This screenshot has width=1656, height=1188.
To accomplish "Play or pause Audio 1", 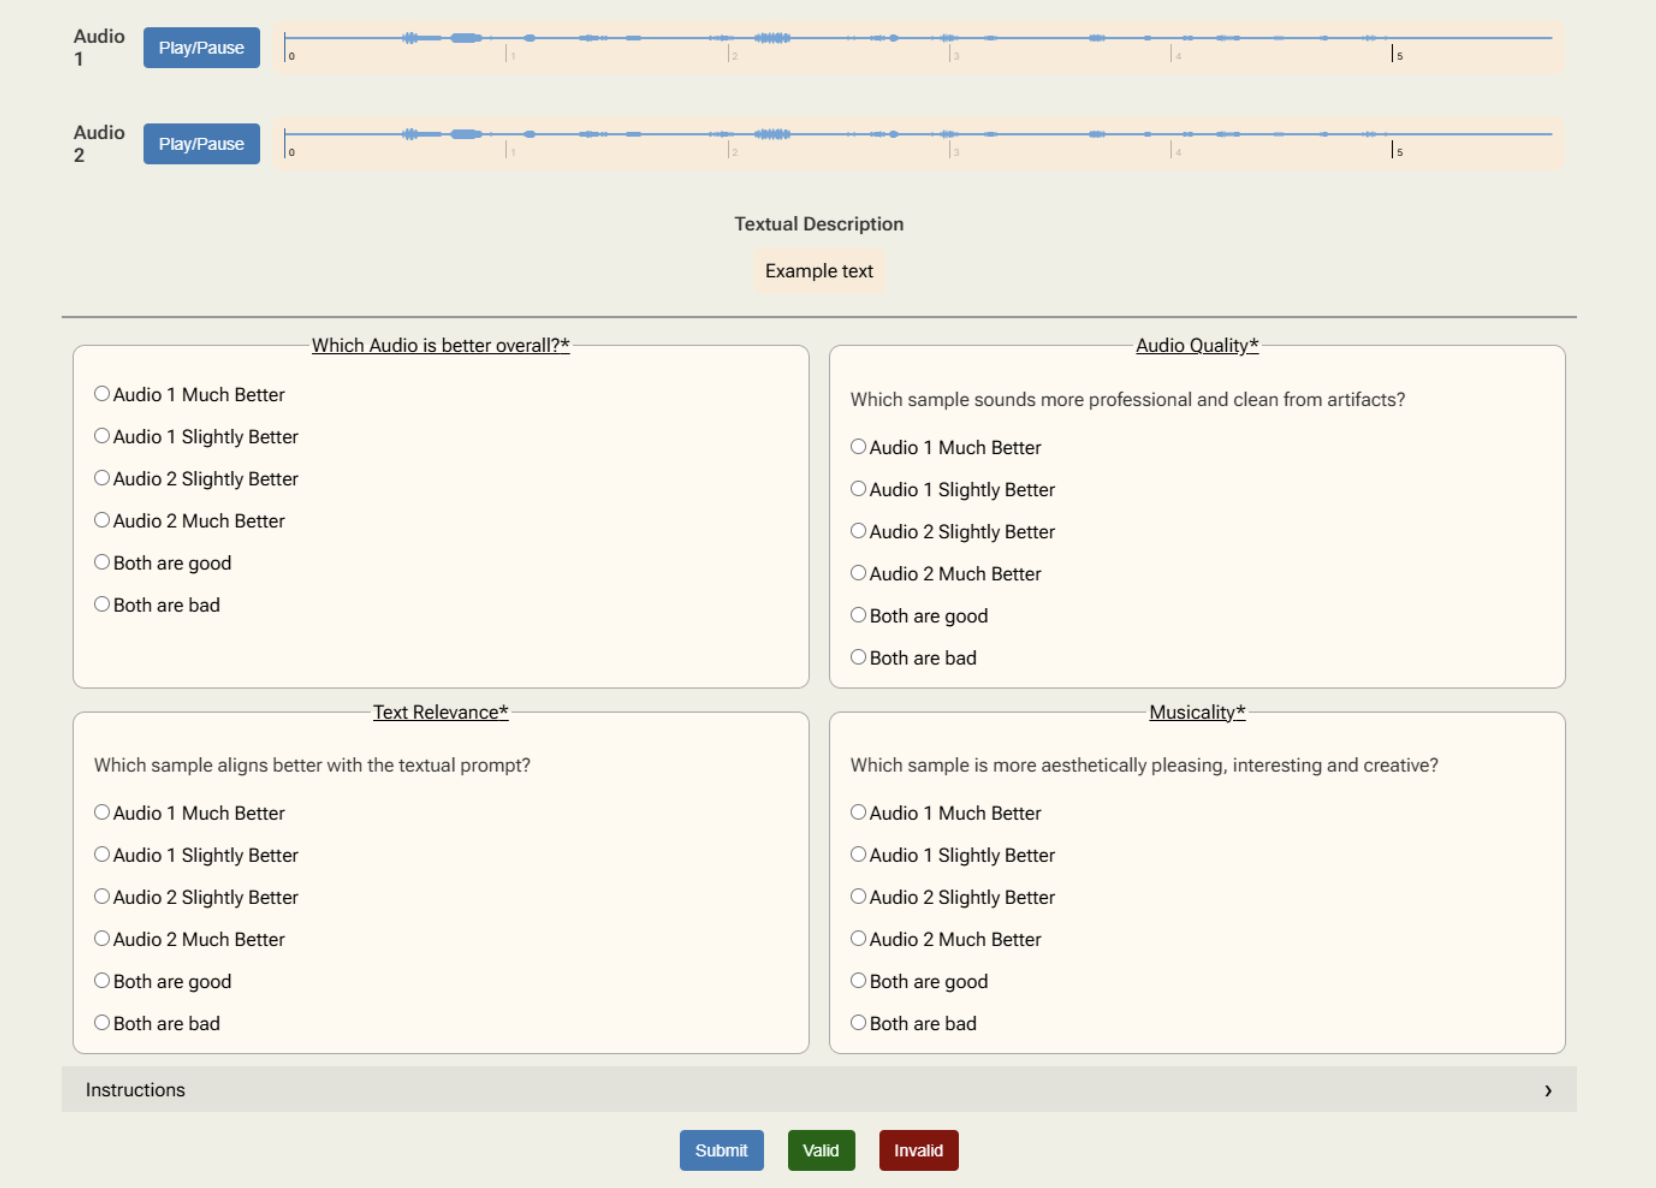I will [201, 48].
